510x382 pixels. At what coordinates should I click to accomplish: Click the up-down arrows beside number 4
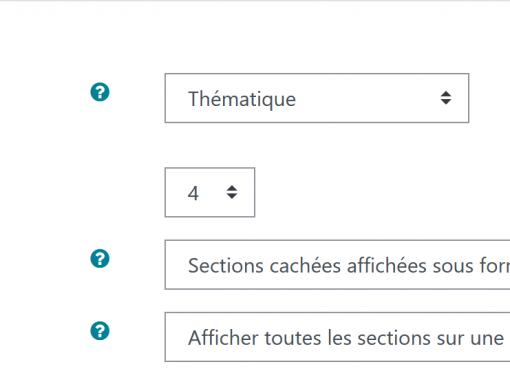[x=232, y=192]
